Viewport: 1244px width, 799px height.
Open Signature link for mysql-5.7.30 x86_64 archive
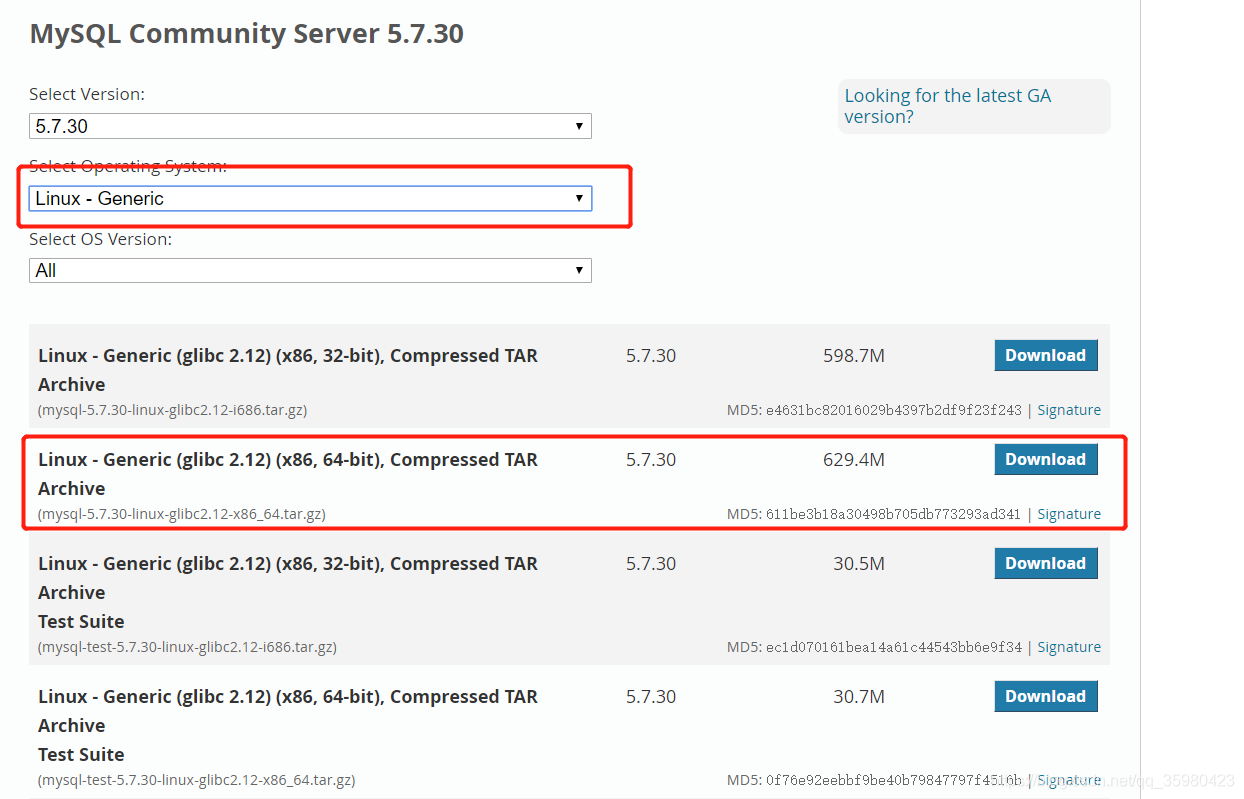click(1069, 514)
